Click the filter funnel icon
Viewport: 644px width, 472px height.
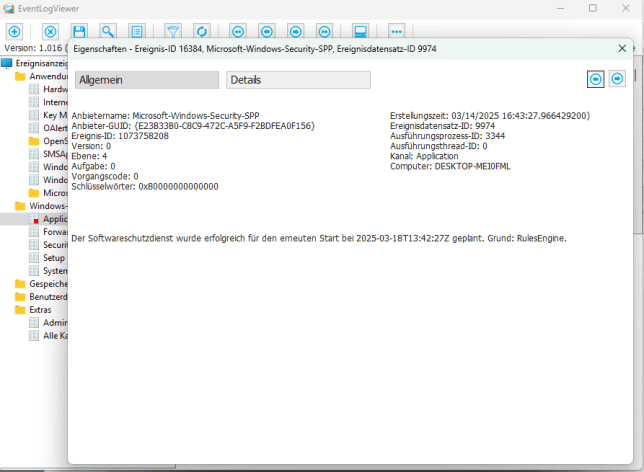tap(172, 32)
